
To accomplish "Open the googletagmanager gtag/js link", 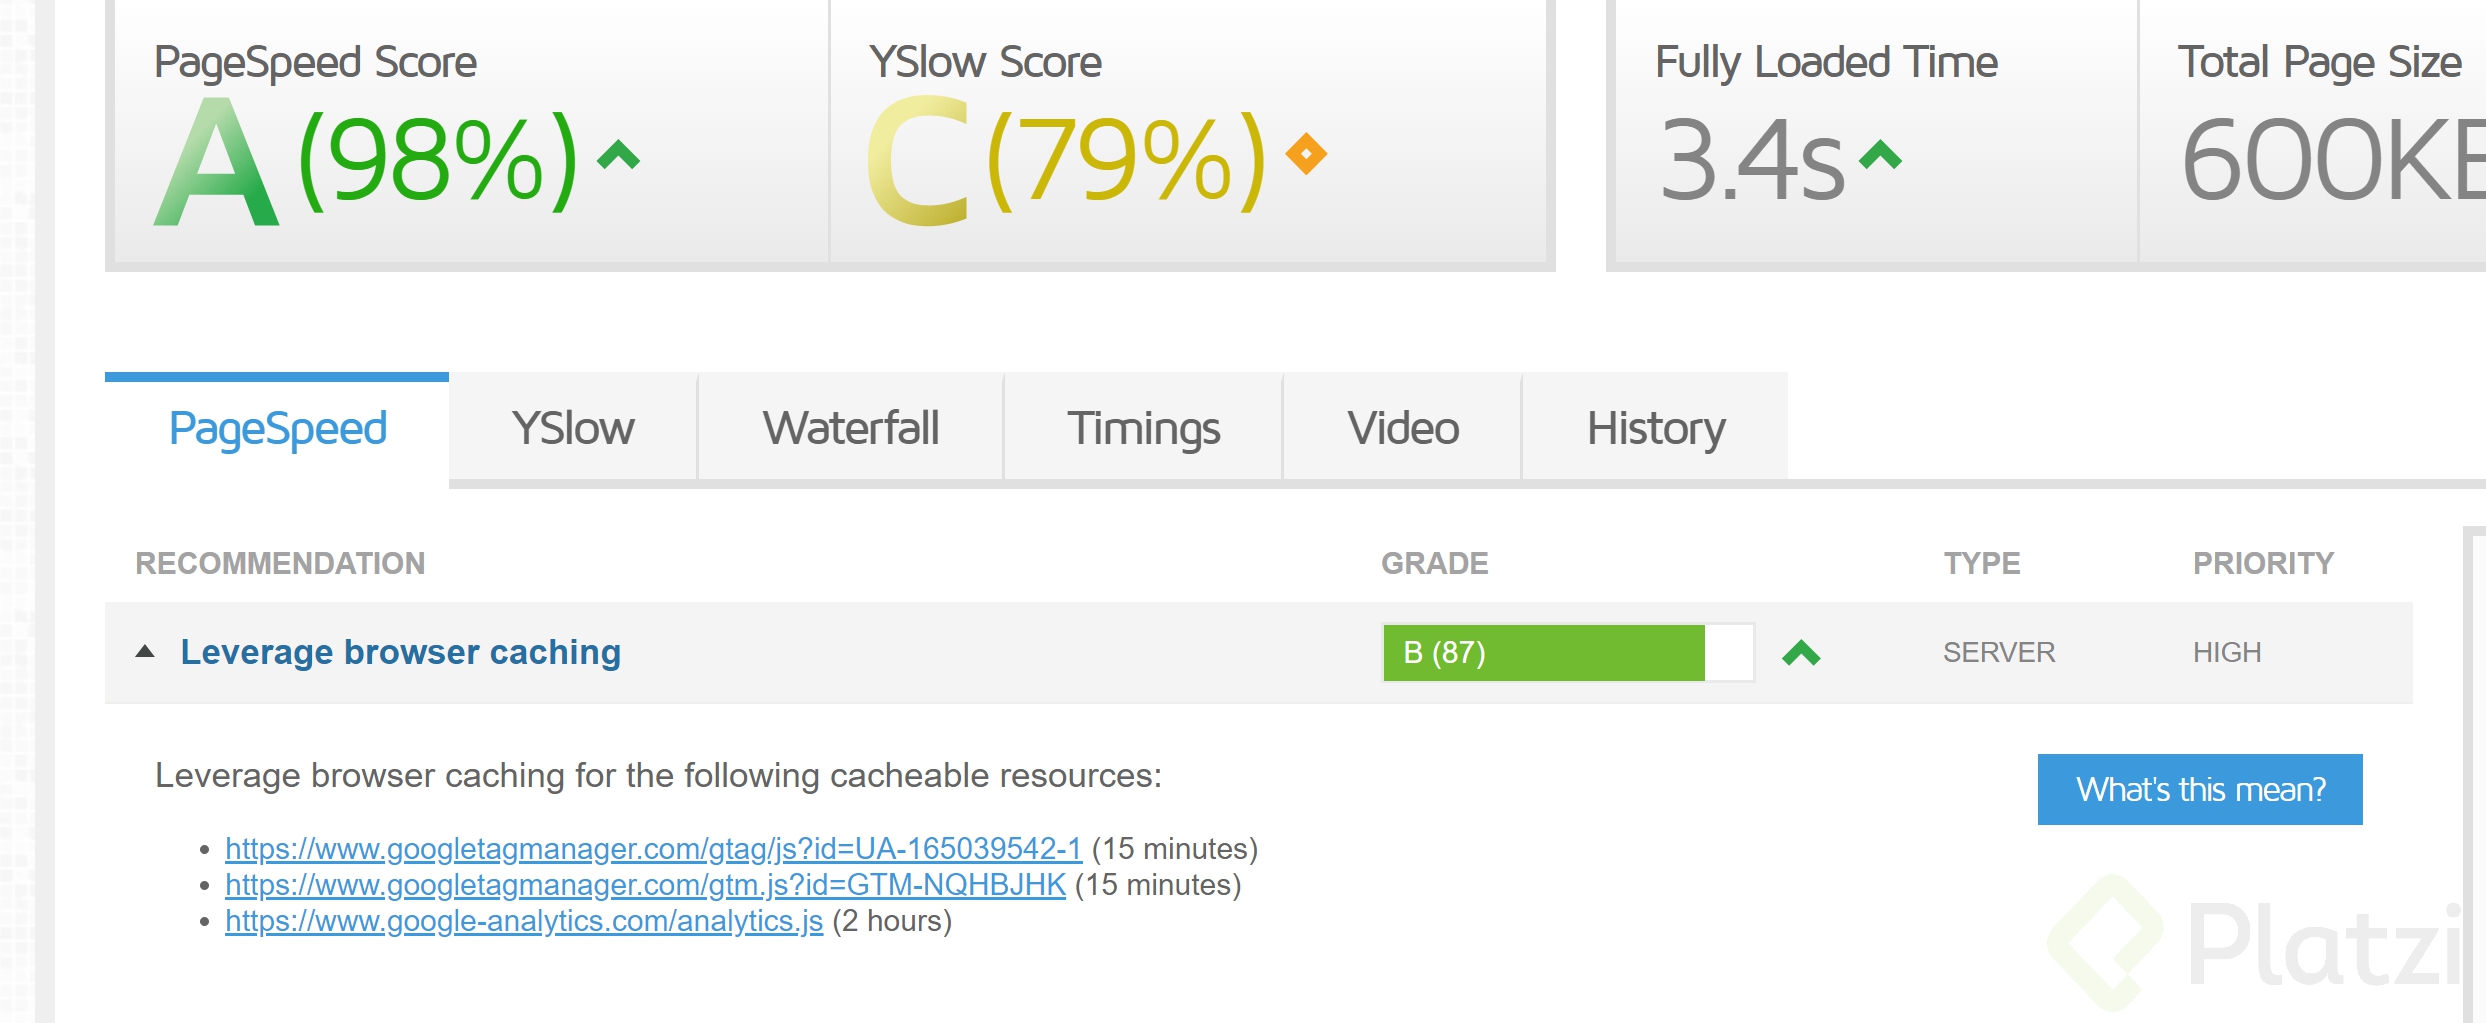I will coord(653,849).
